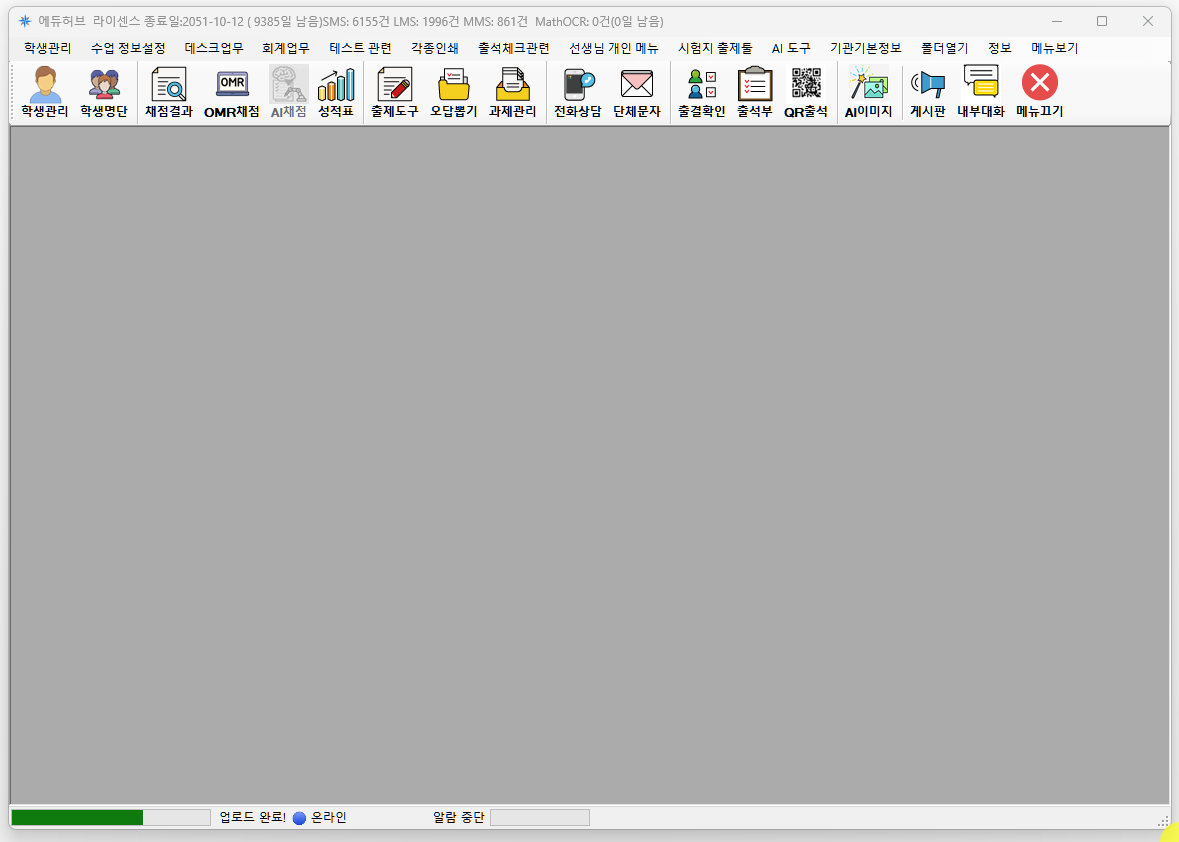This screenshot has width=1179, height=842.
Task: Open the 학생관리 toolbar icon
Action: click(x=45, y=92)
